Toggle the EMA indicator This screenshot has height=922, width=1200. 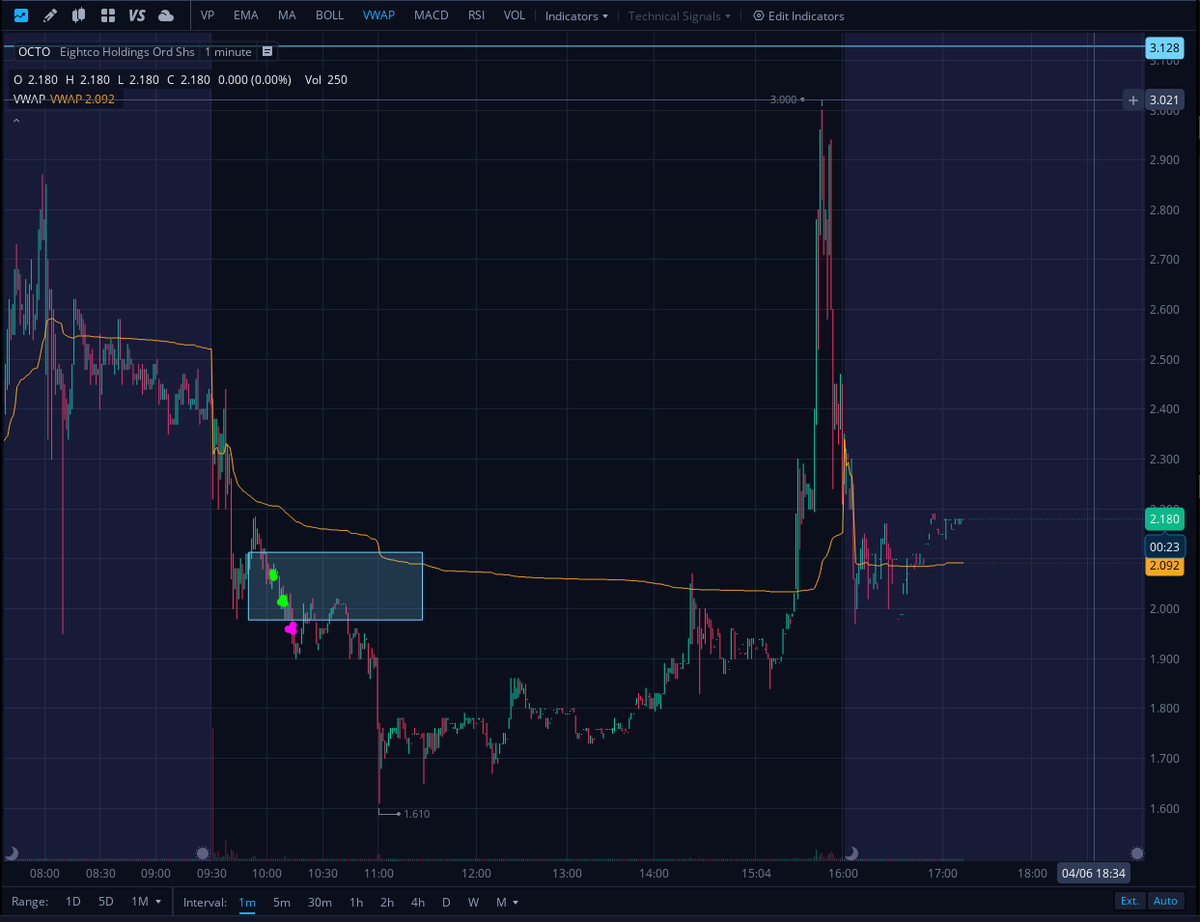tap(245, 16)
